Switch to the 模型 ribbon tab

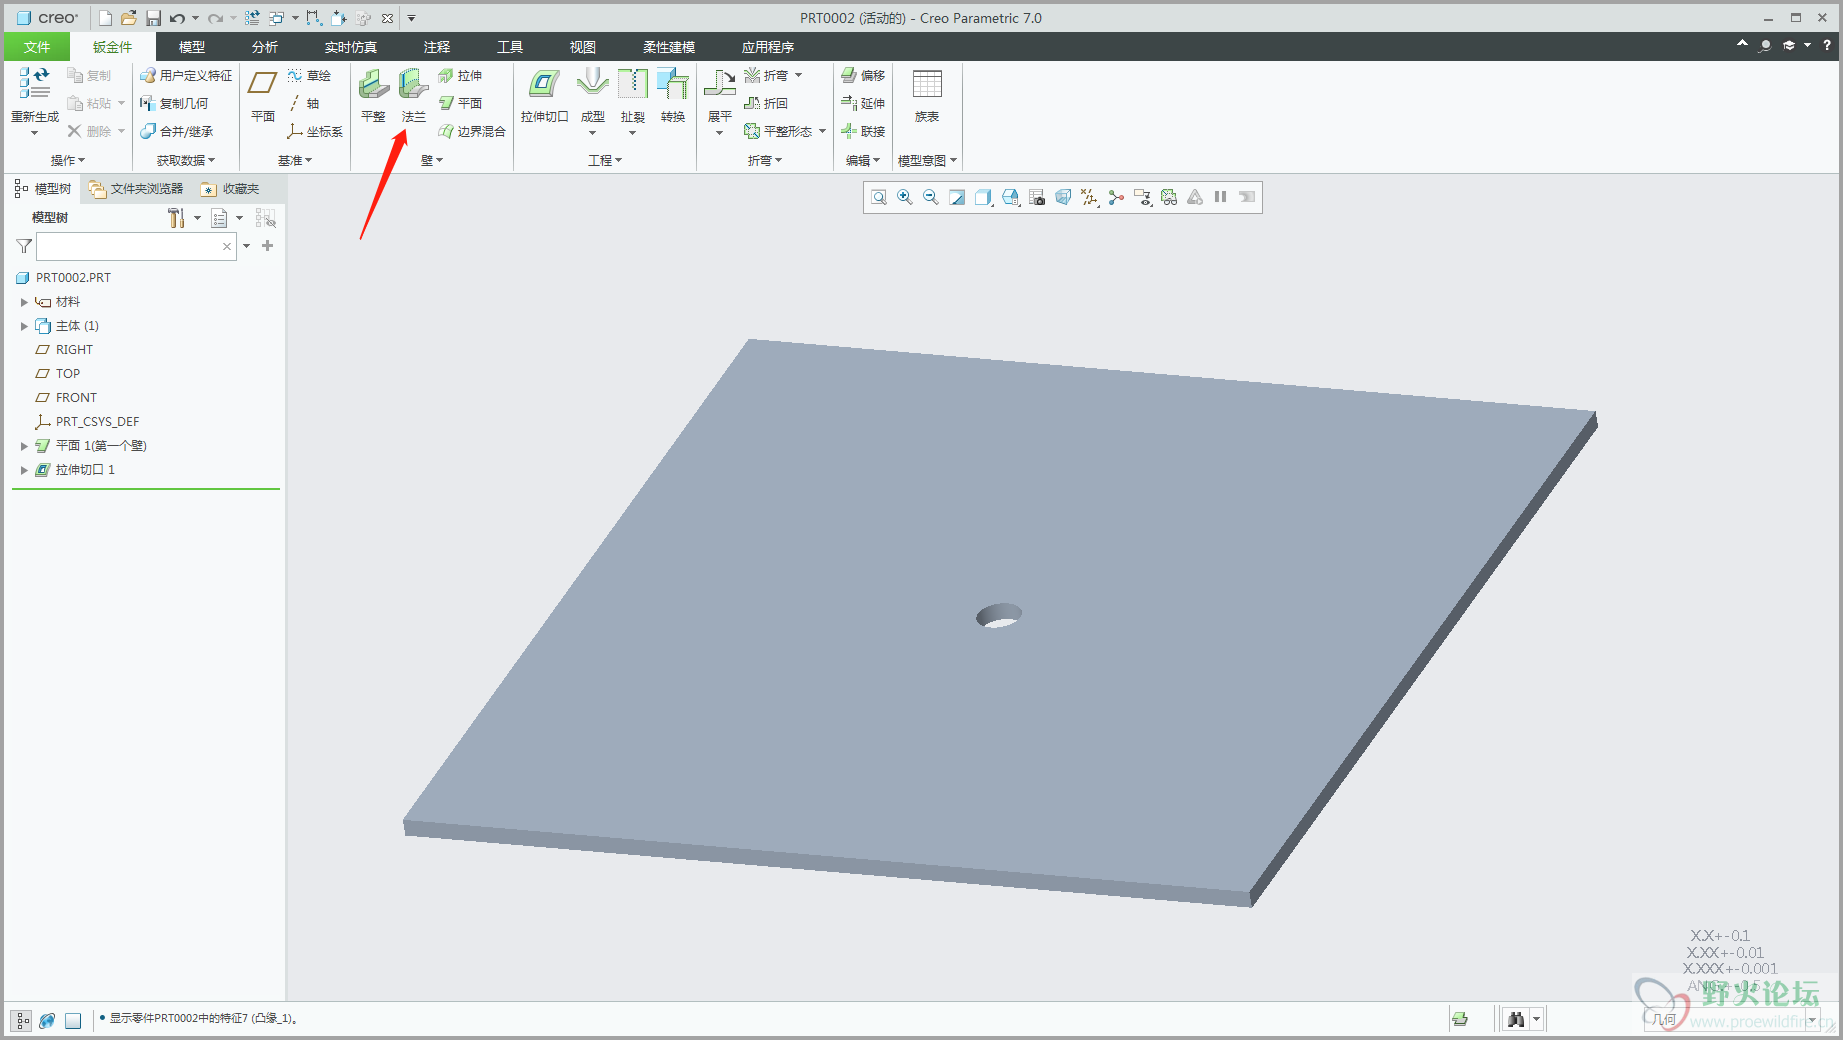coord(192,47)
